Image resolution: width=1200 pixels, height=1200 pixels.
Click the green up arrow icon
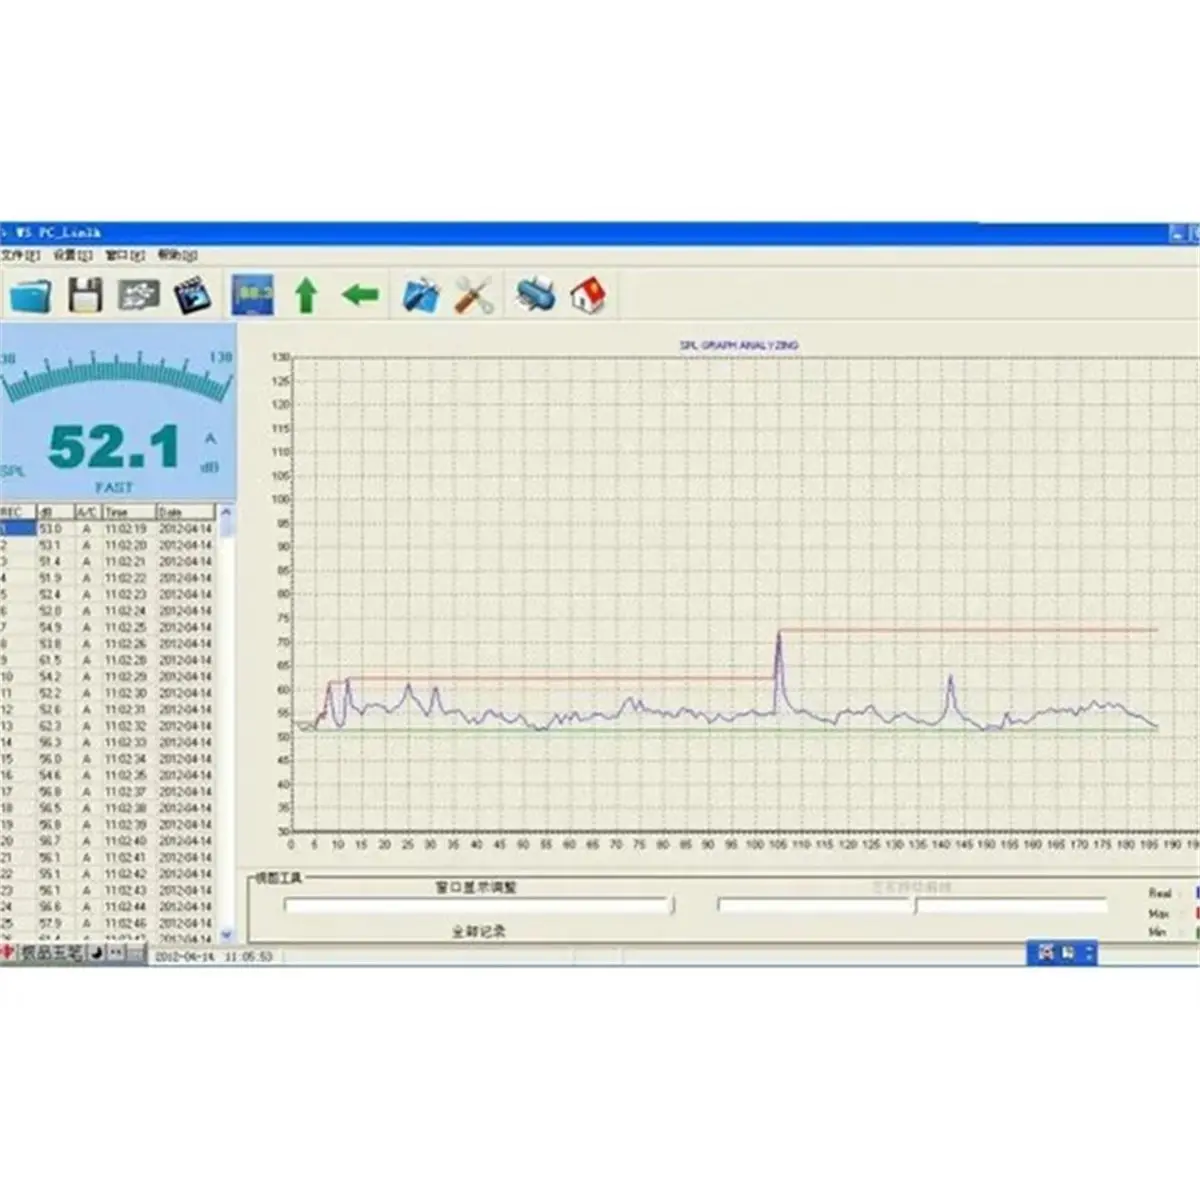(306, 296)
